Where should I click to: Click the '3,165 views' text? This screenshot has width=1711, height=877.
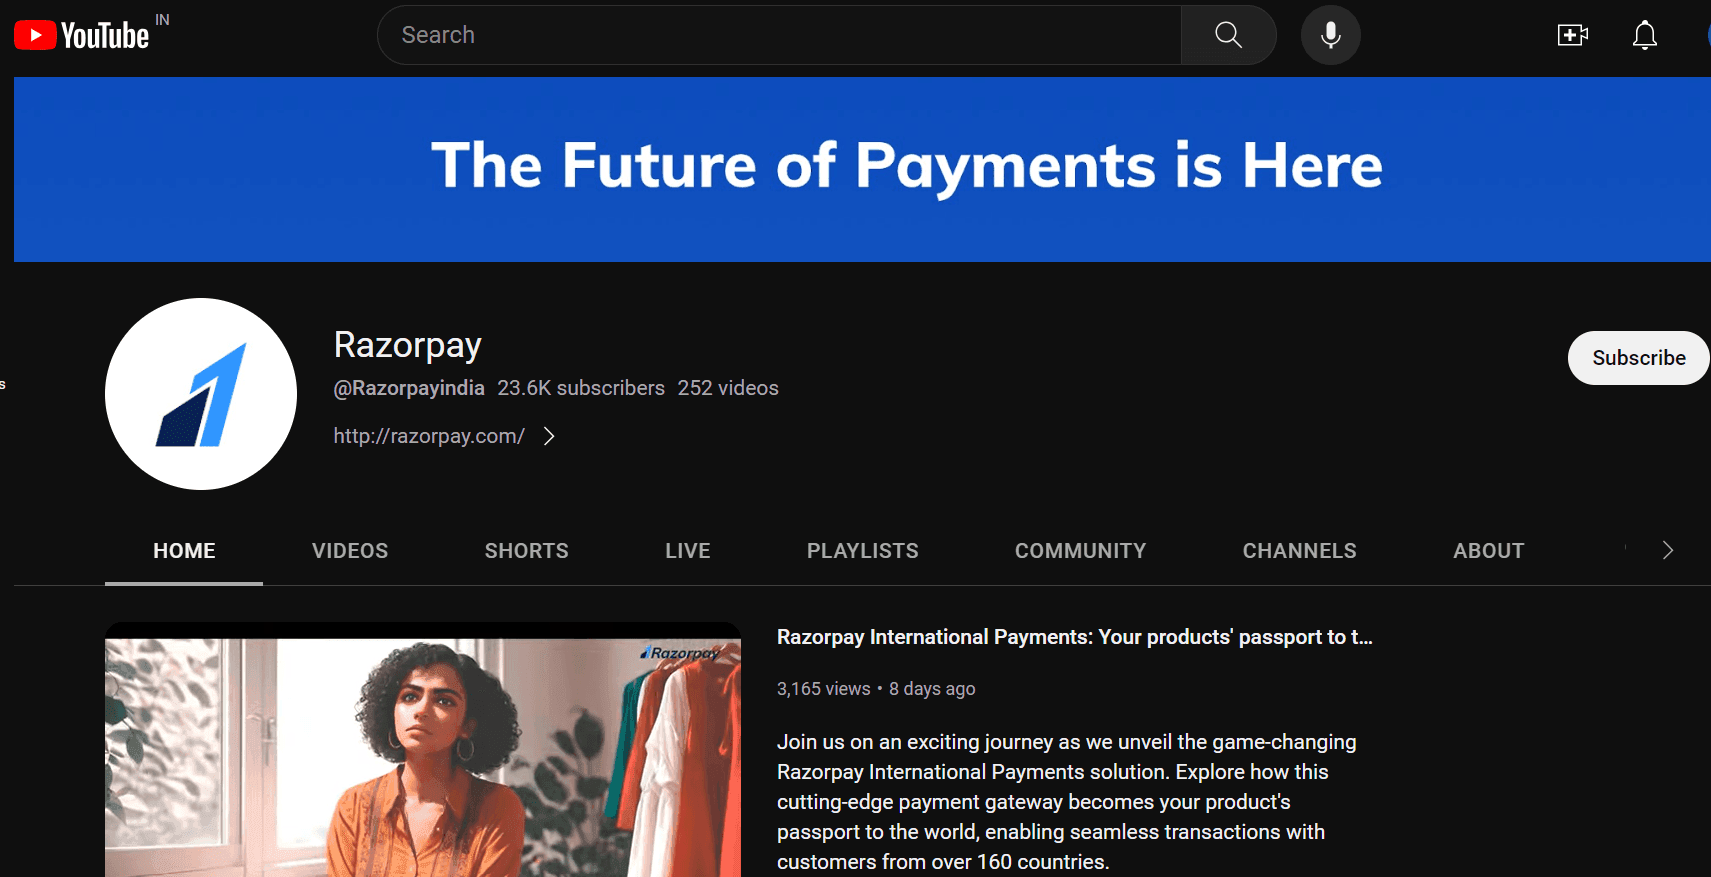click(824, 689)
